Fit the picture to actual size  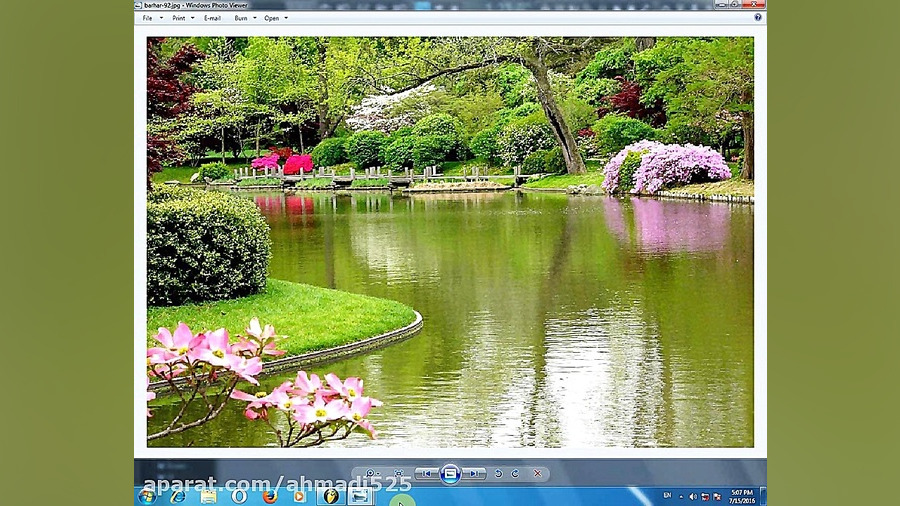[398, 474]
